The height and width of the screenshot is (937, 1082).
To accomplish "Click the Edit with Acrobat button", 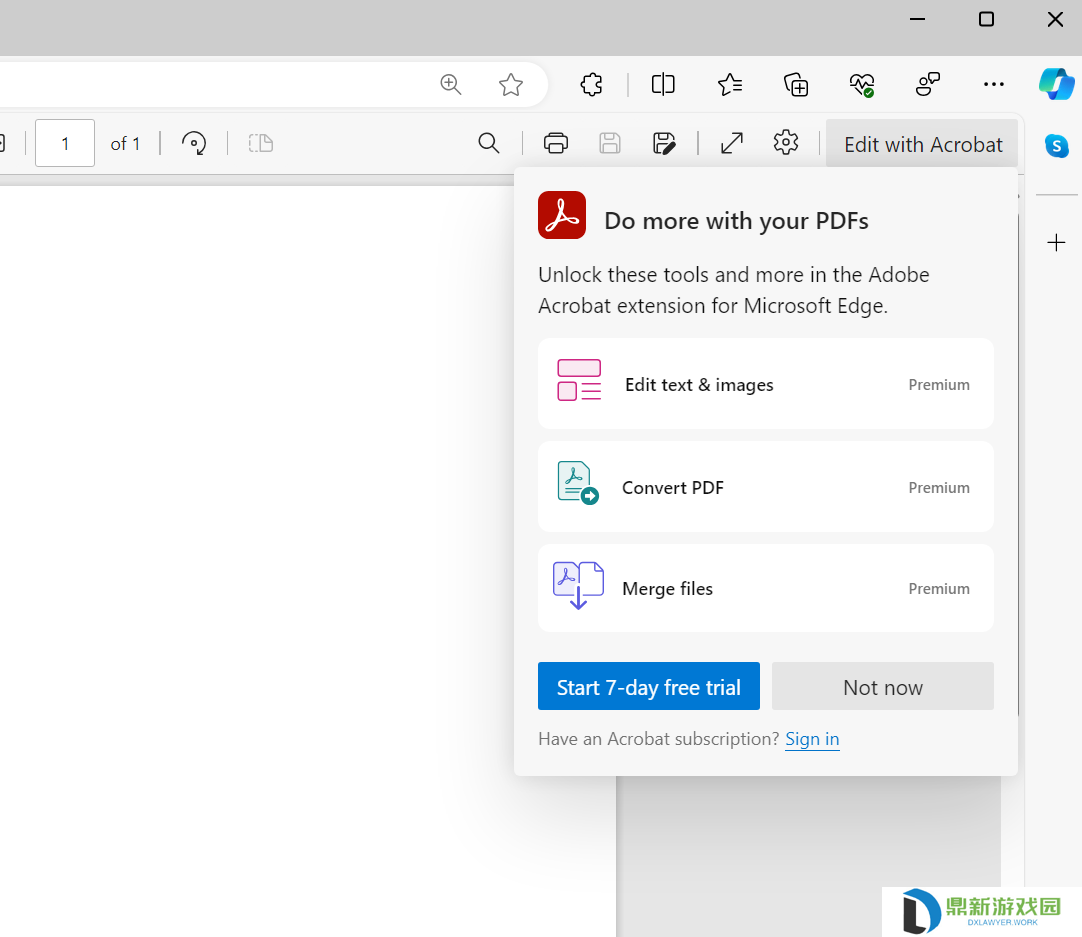I will [x=923, y=144].
